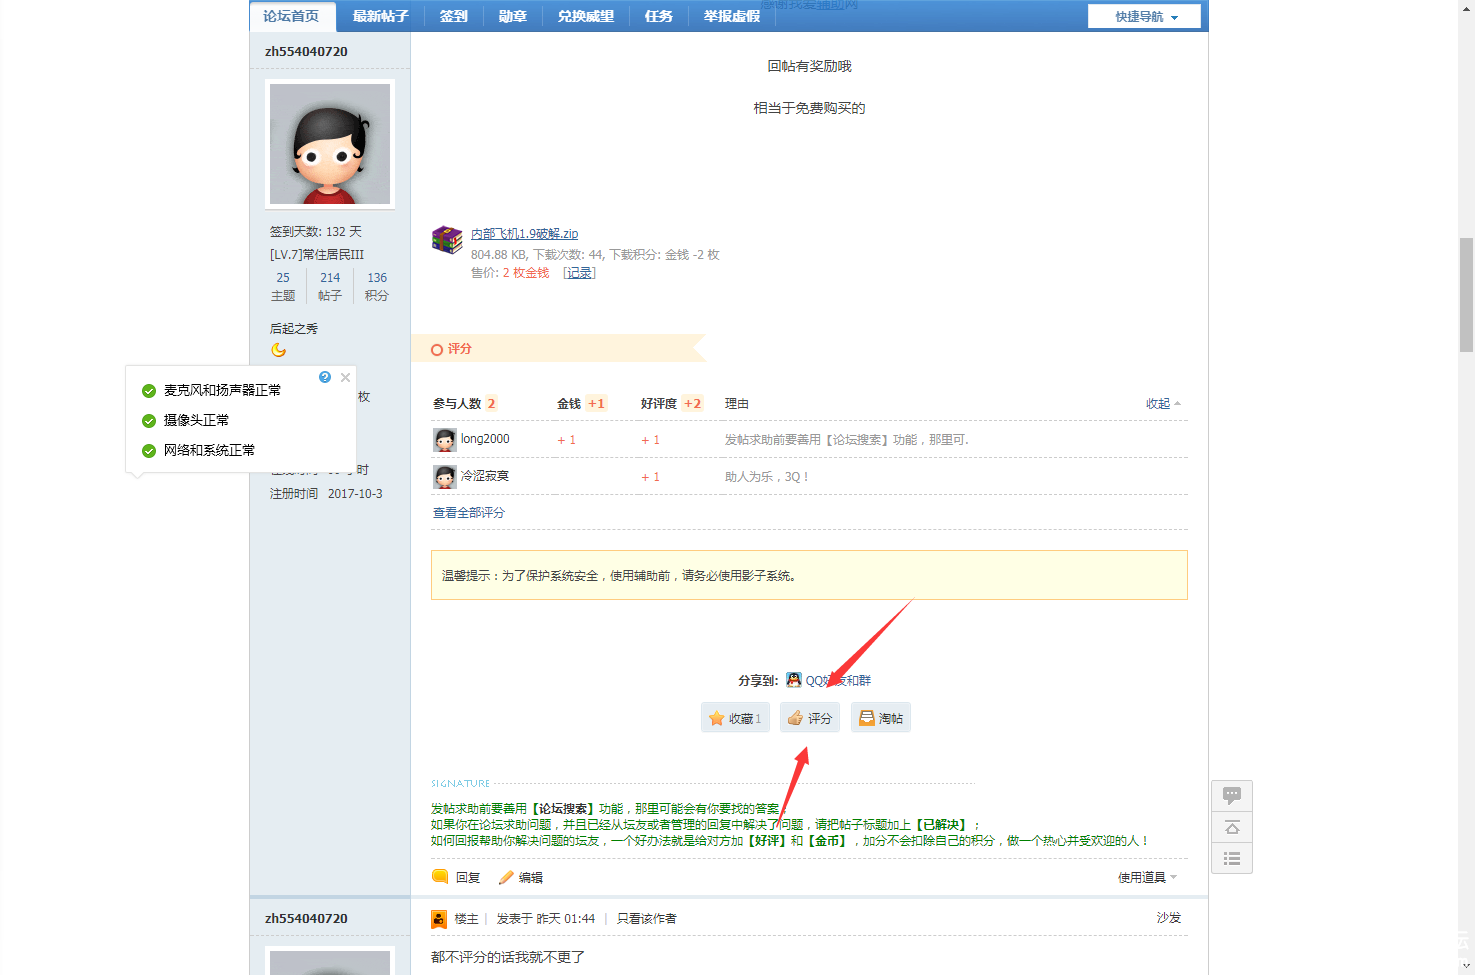Open the 快捷导航 dropdown
Viewport: 1475px width, 975px height.
click(1145, 17)
